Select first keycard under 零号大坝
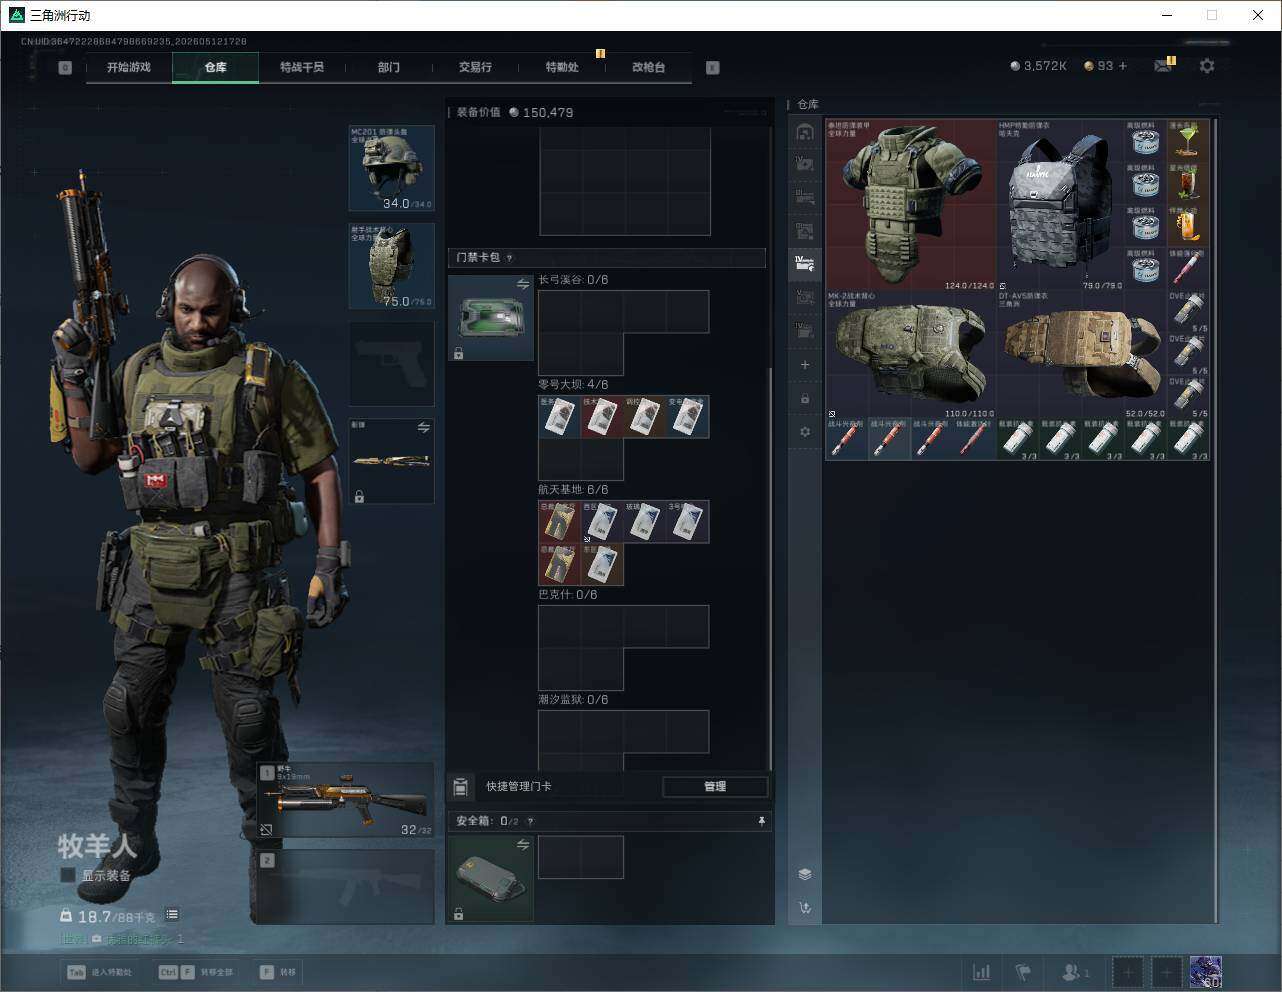This screenshot has width=1282, height=992. click(x=559, y=417)
